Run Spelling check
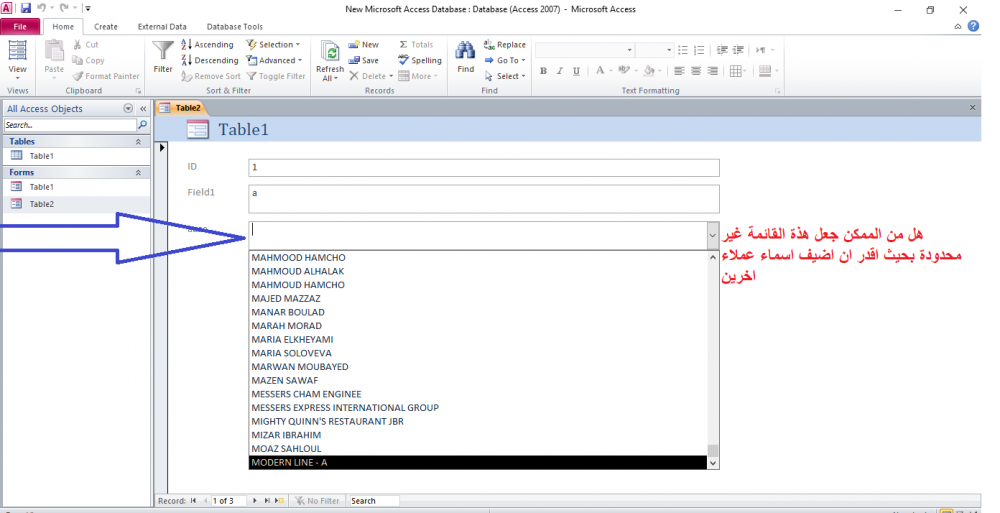This screenshot has height=513, width=1000. [x=420, y=60]
